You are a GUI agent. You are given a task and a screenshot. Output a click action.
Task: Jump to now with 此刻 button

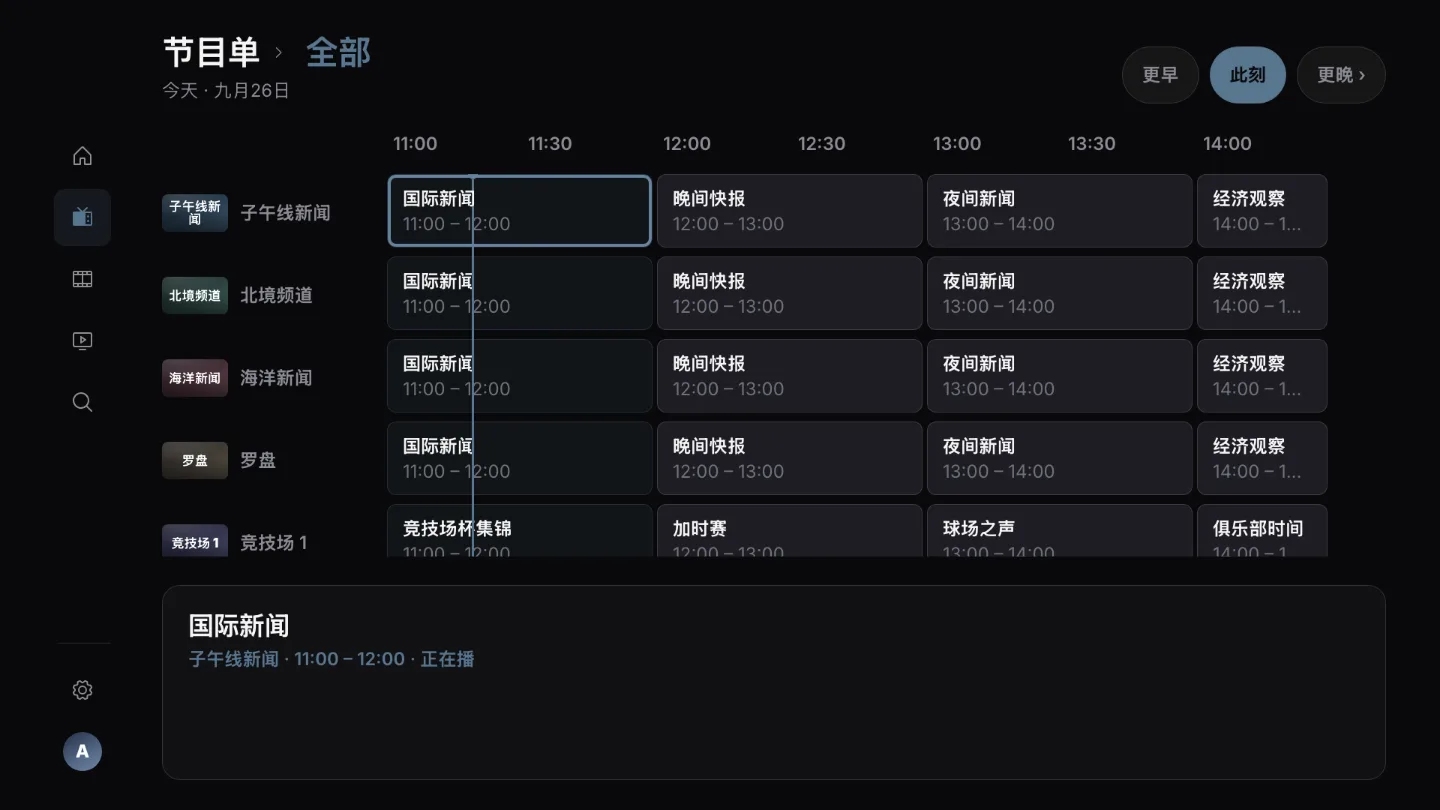point(1247,75)
